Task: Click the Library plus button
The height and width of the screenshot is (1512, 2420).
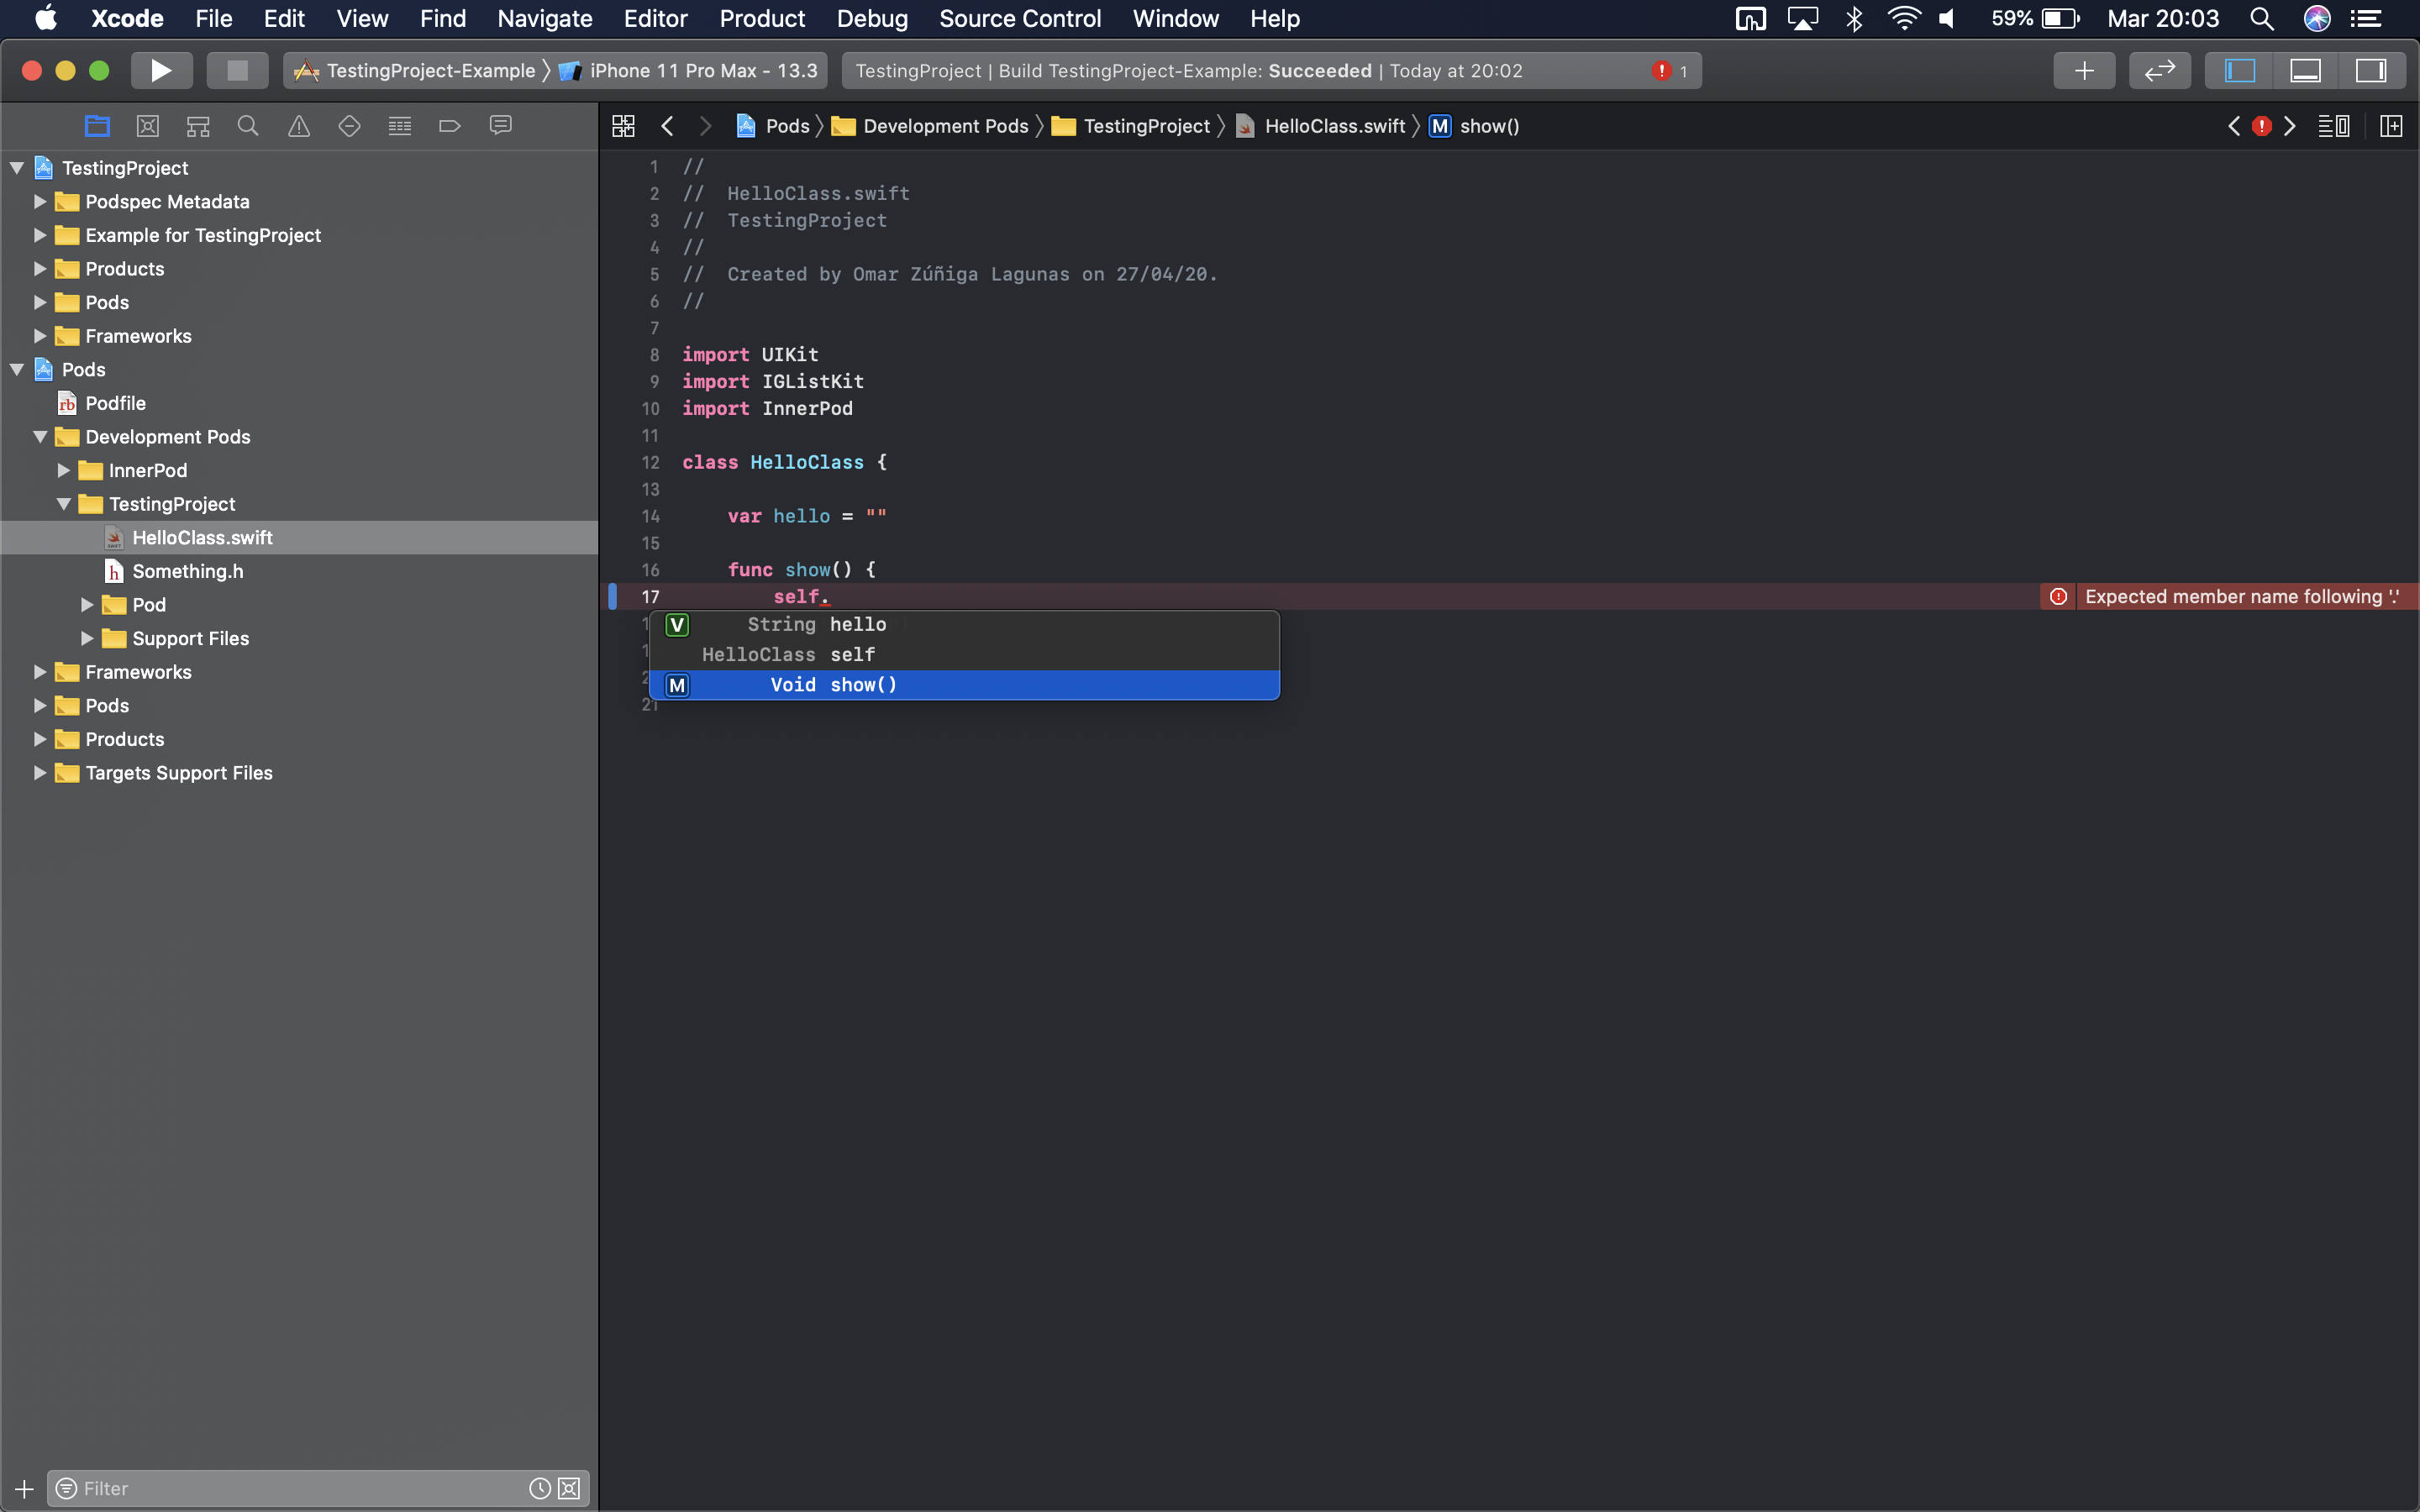Action: click(2084, 71)
